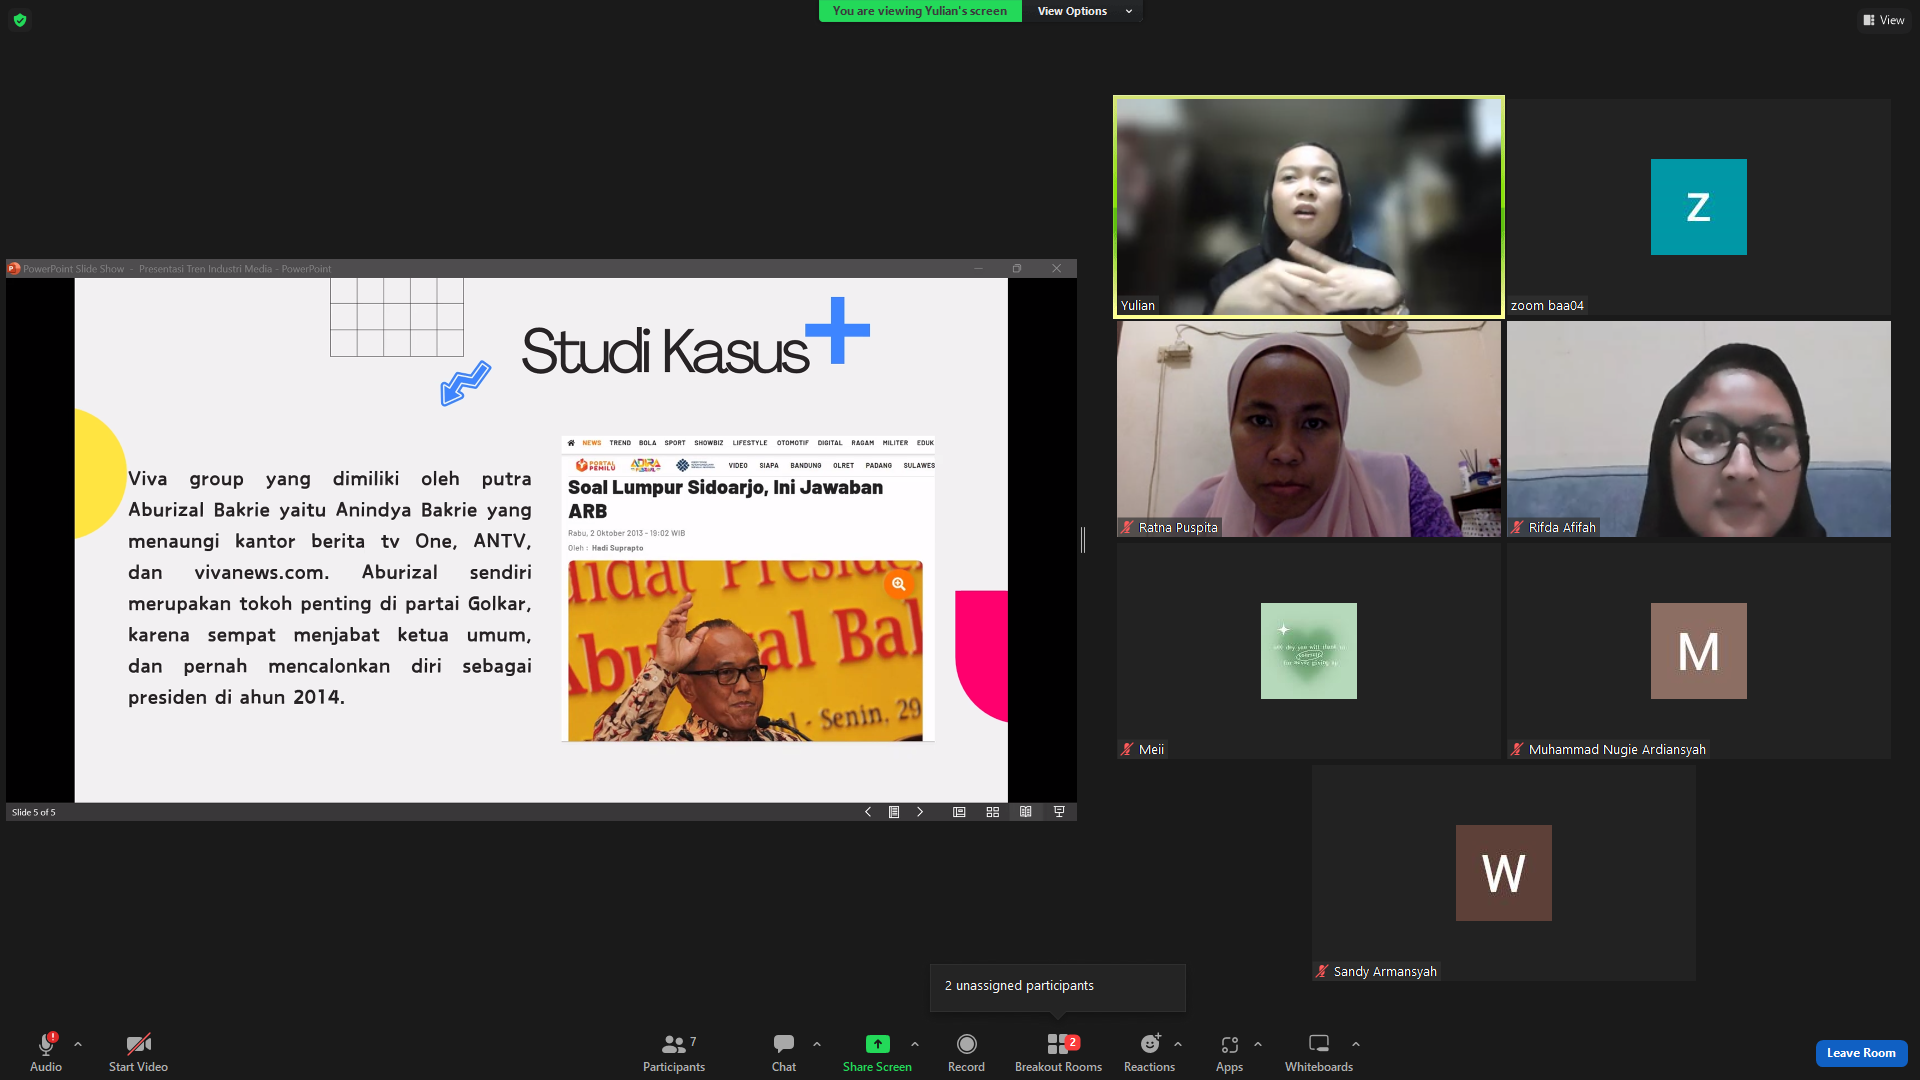Expand audio options chevron beside Audio

pyautogui.click(x=78, y=1044)
